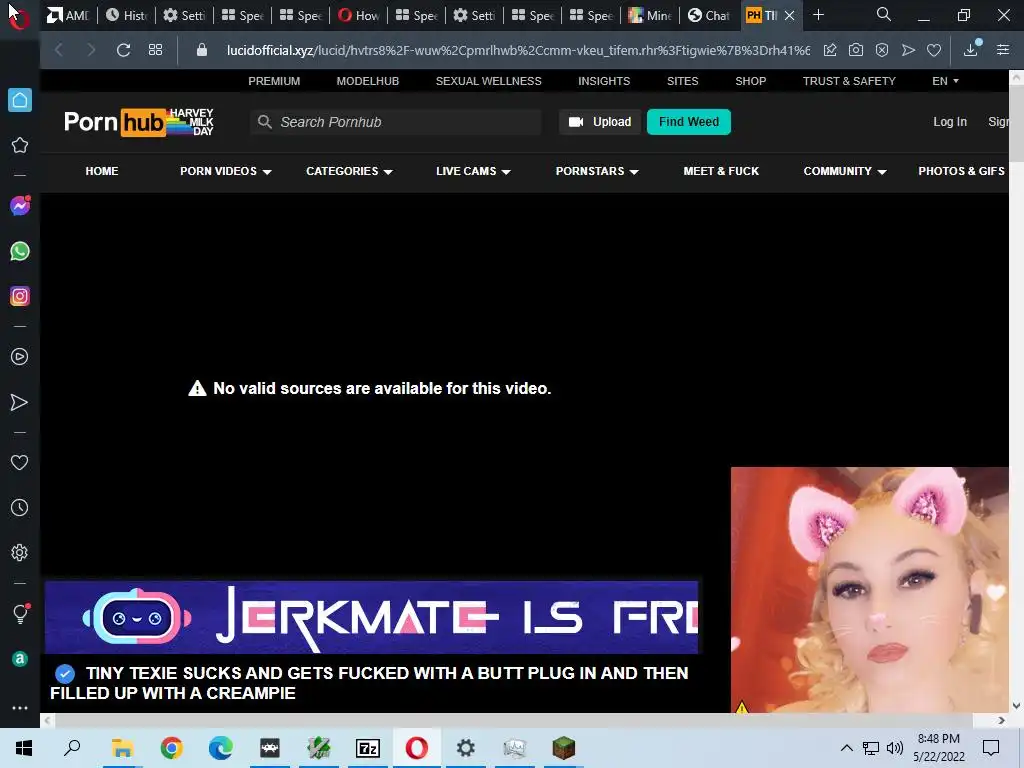Click the volume speaker tray icon
1024x768 pixels.
895,748
